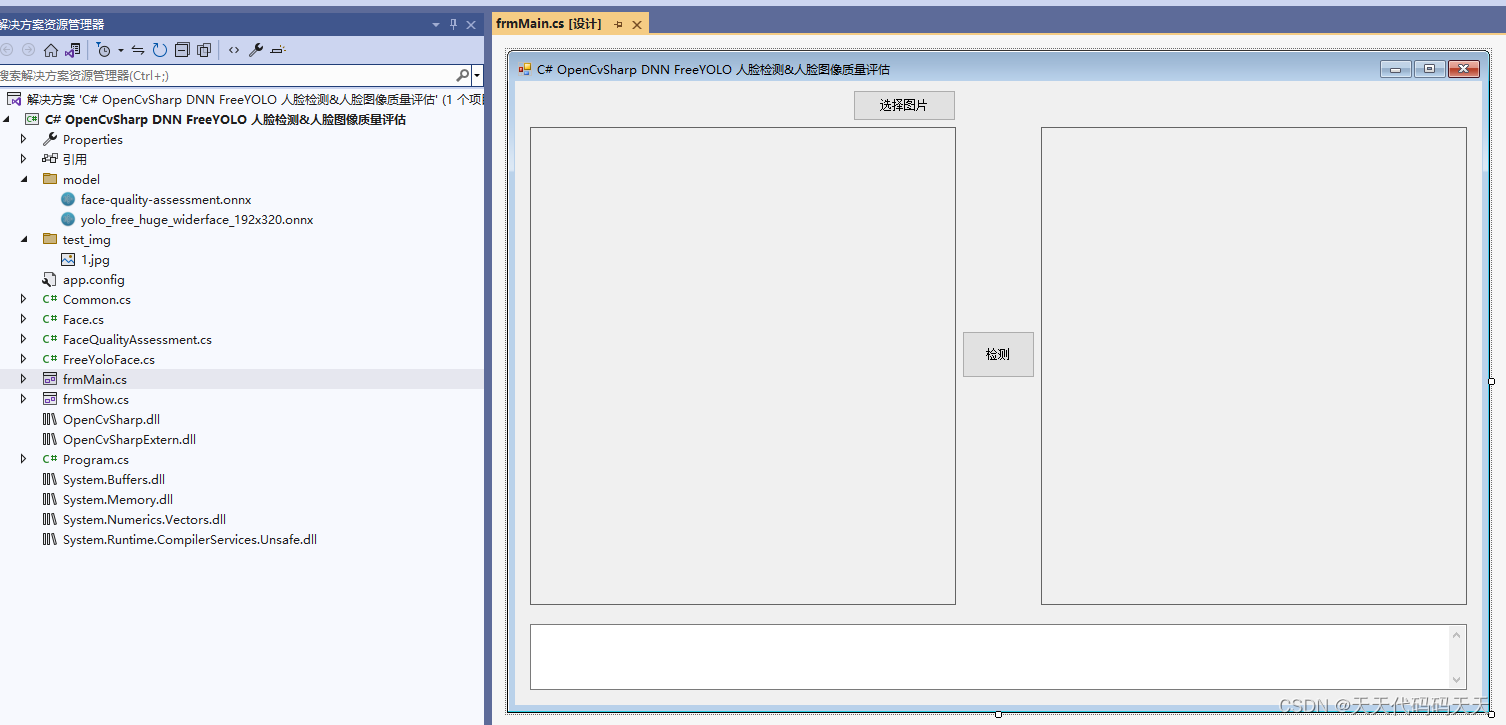Click the model folder icon
The width and height of the screenshot is (1506, 725).
click(50, 179)
